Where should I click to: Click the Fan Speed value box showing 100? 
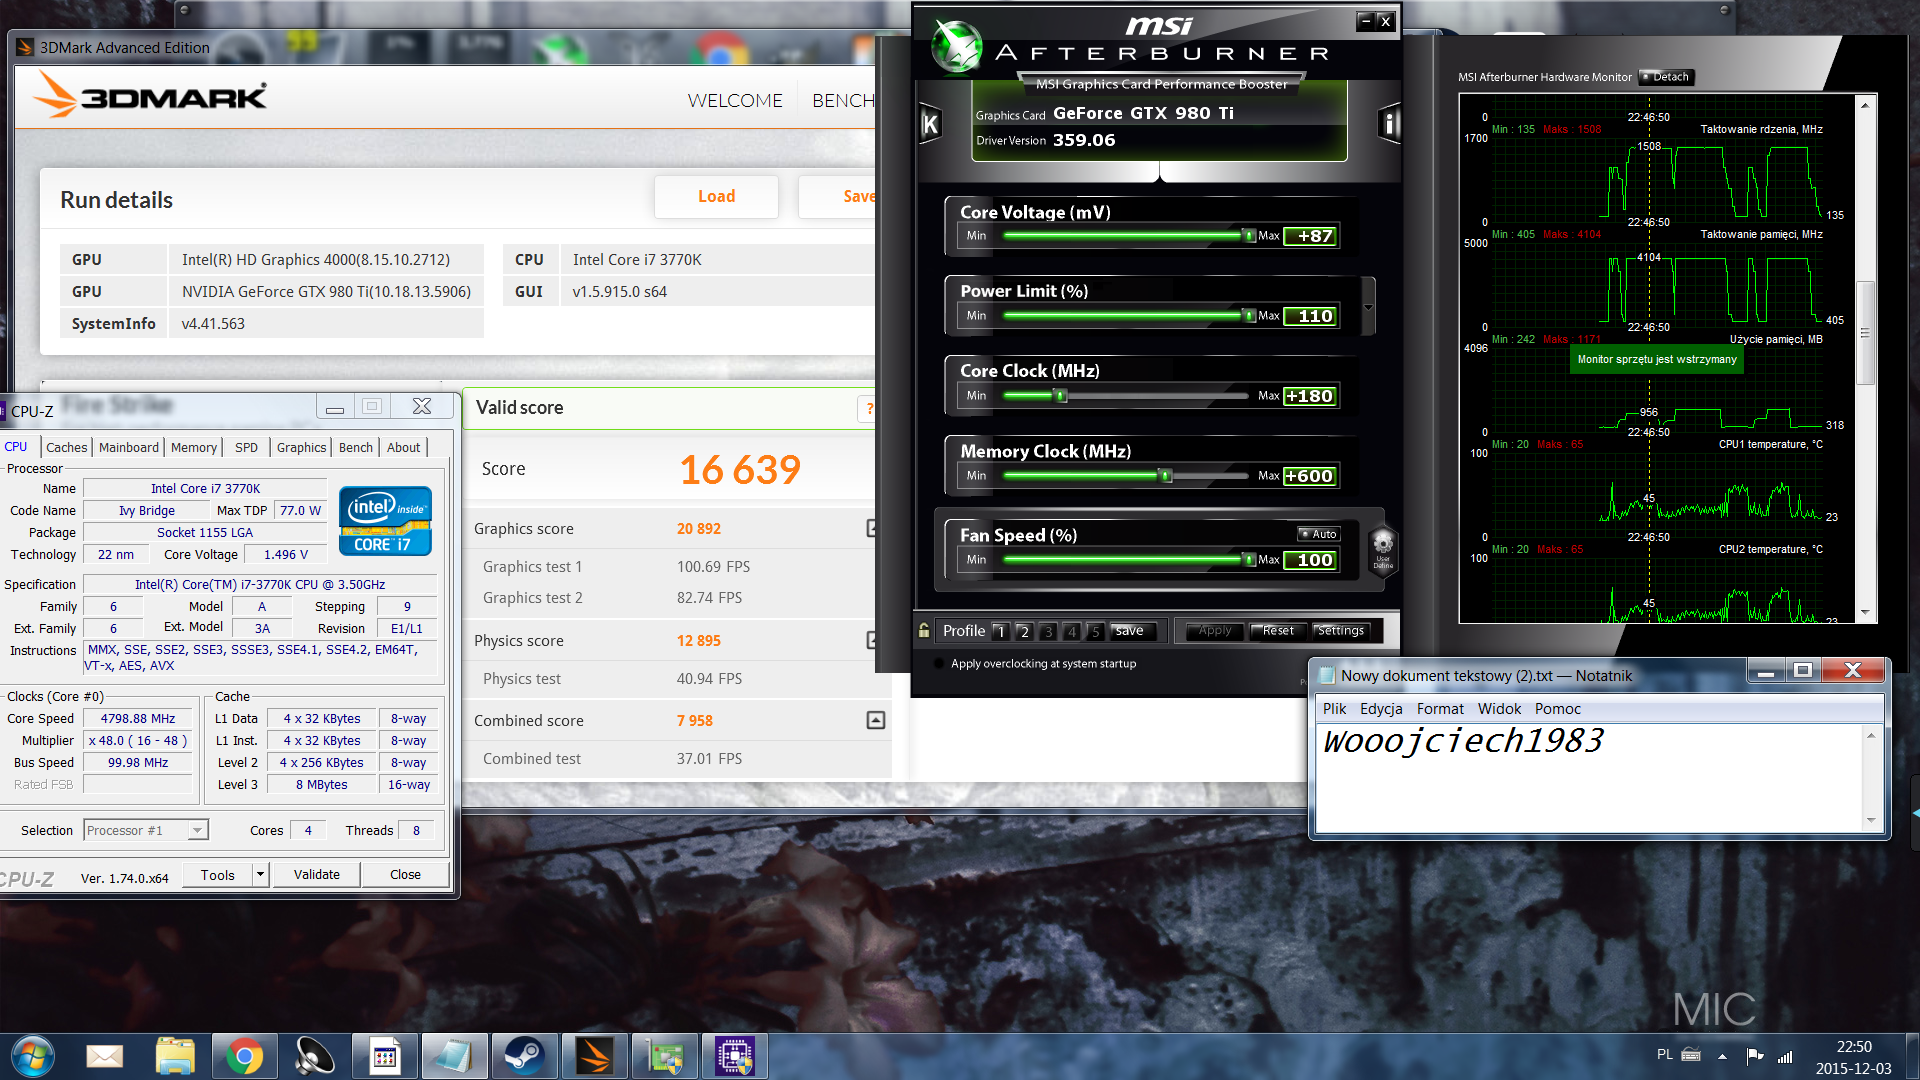click(1311, 560)
